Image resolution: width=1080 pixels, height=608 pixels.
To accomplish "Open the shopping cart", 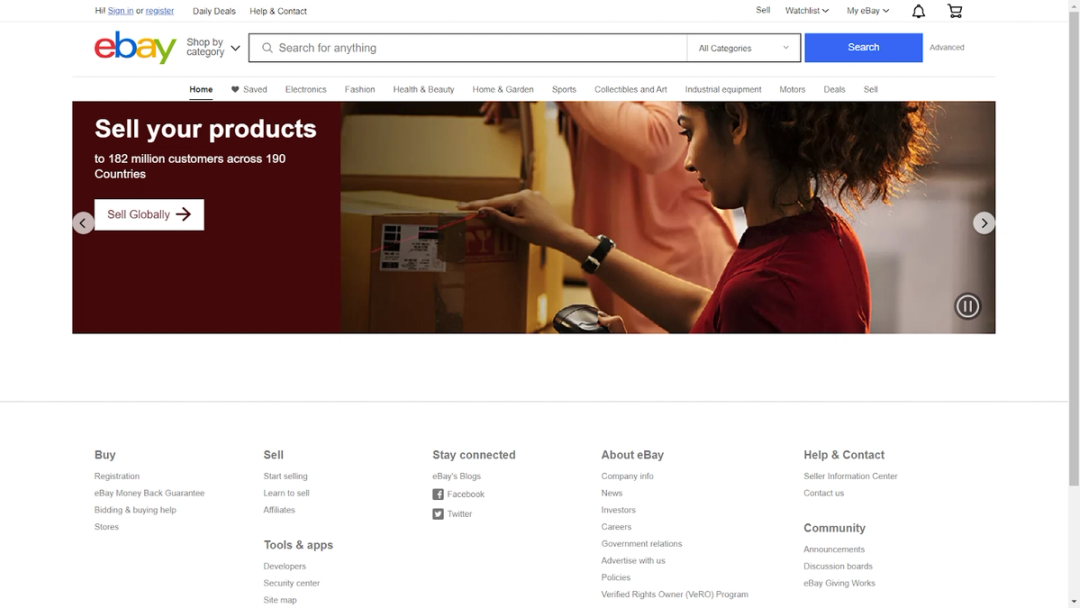I will 955,11.
